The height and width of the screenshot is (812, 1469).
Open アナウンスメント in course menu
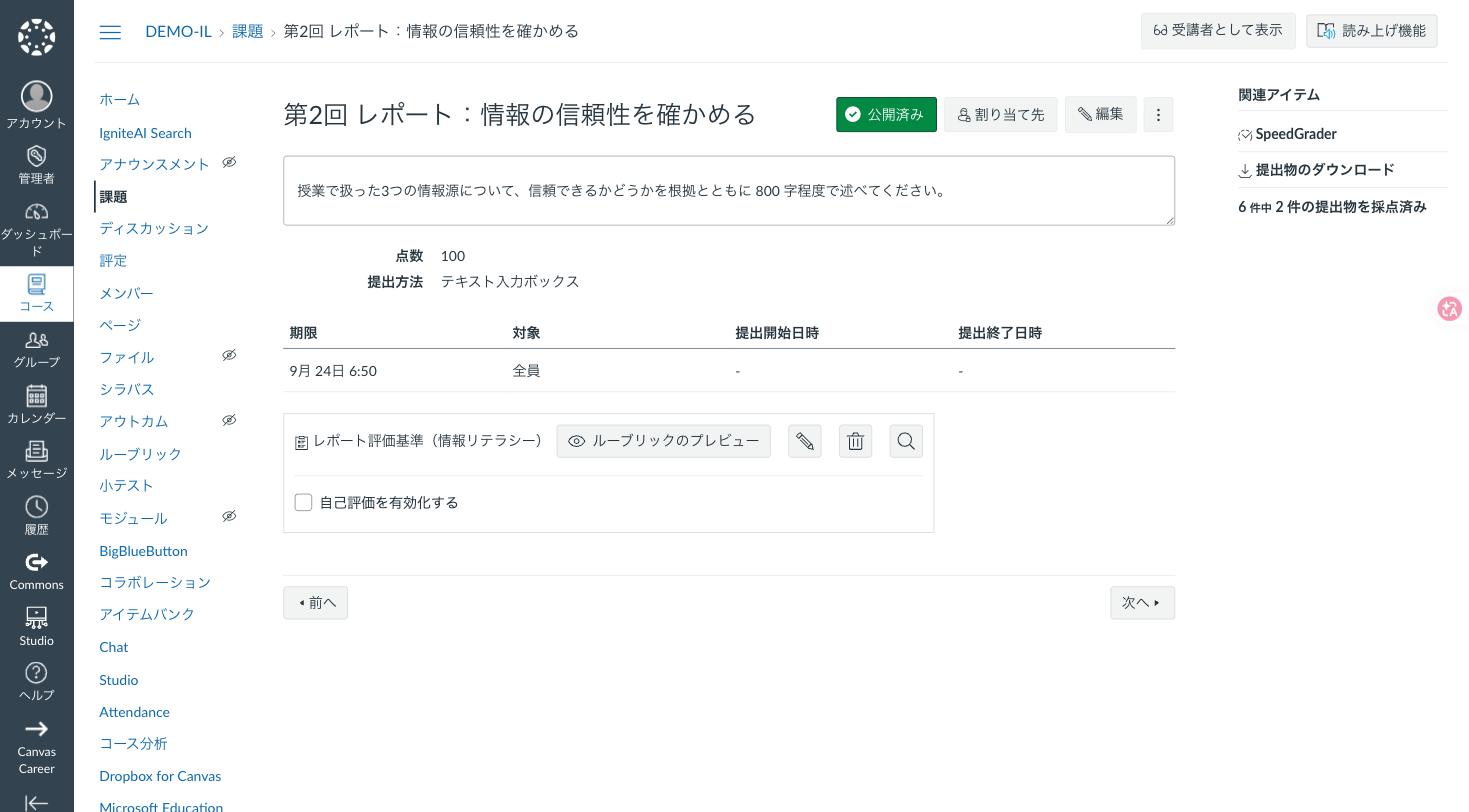click(x=154, y=164)
